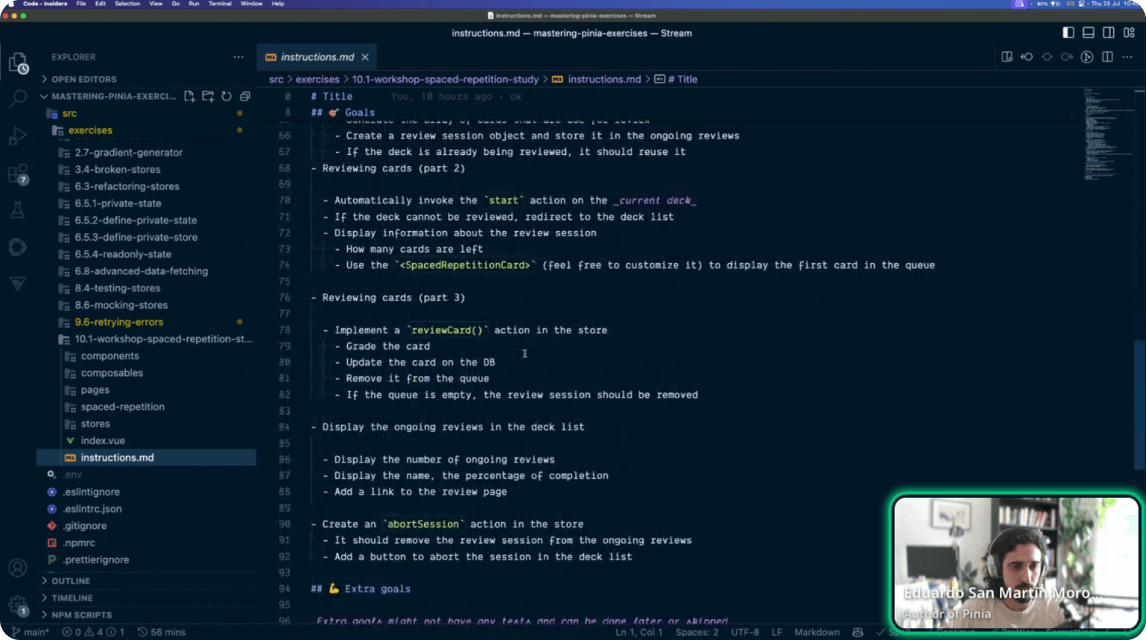
Task: Create a new file from the Explorer toolbar
Action: pyautogui.click(x=190, y=96)
